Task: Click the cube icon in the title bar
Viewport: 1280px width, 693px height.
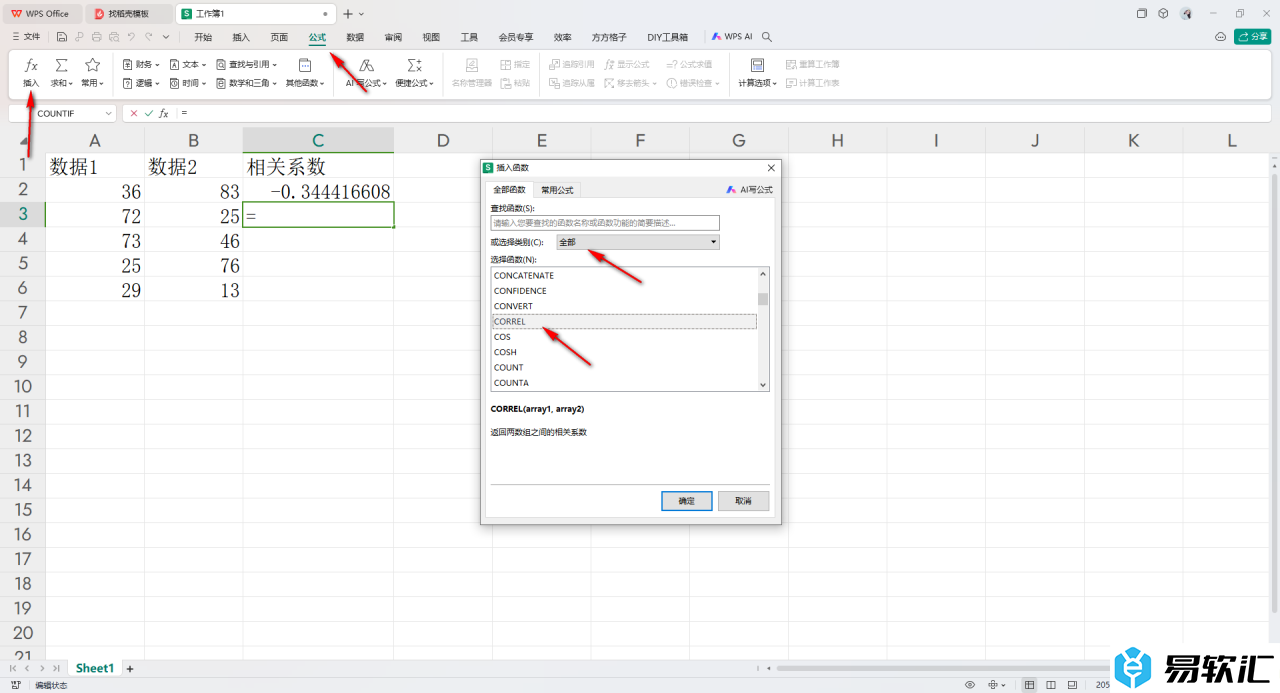Action: (x=1163, y=14)
